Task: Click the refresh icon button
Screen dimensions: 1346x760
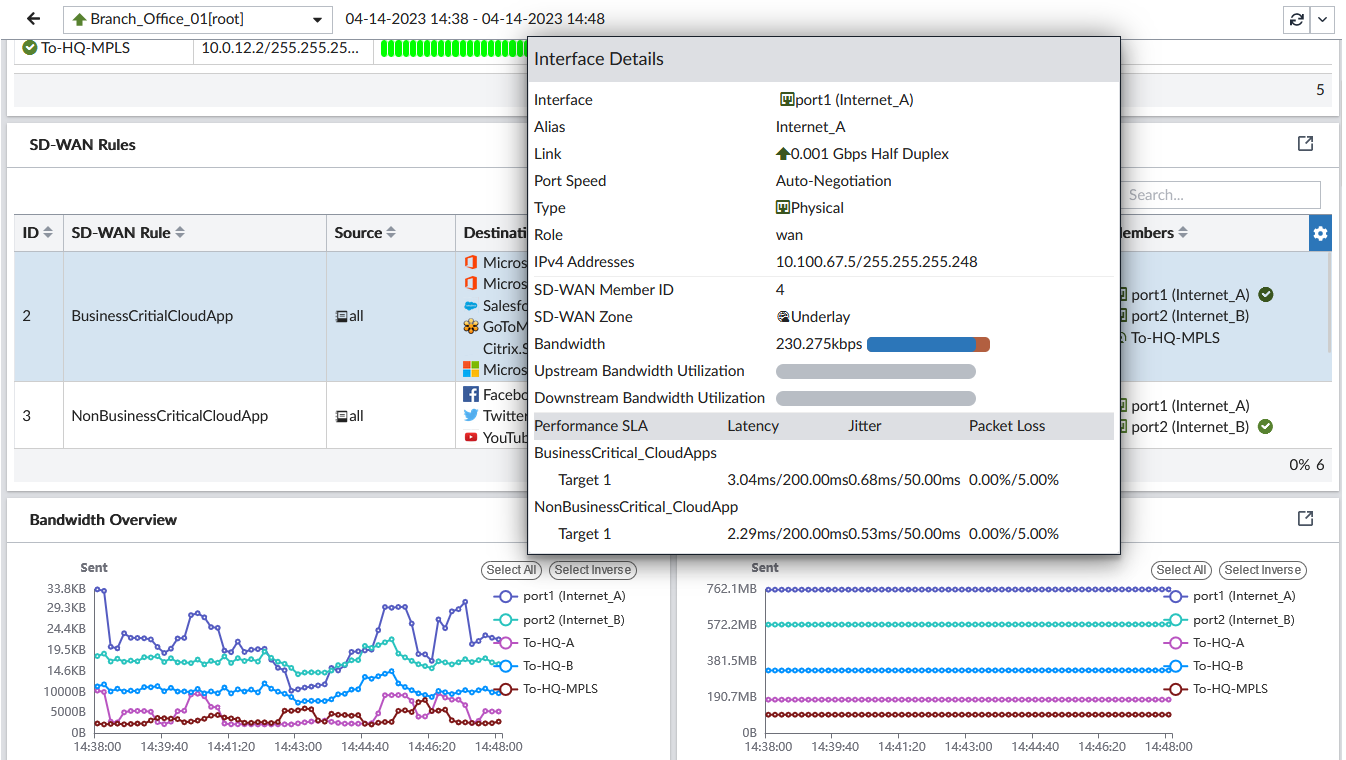Action: [1297, 19]
